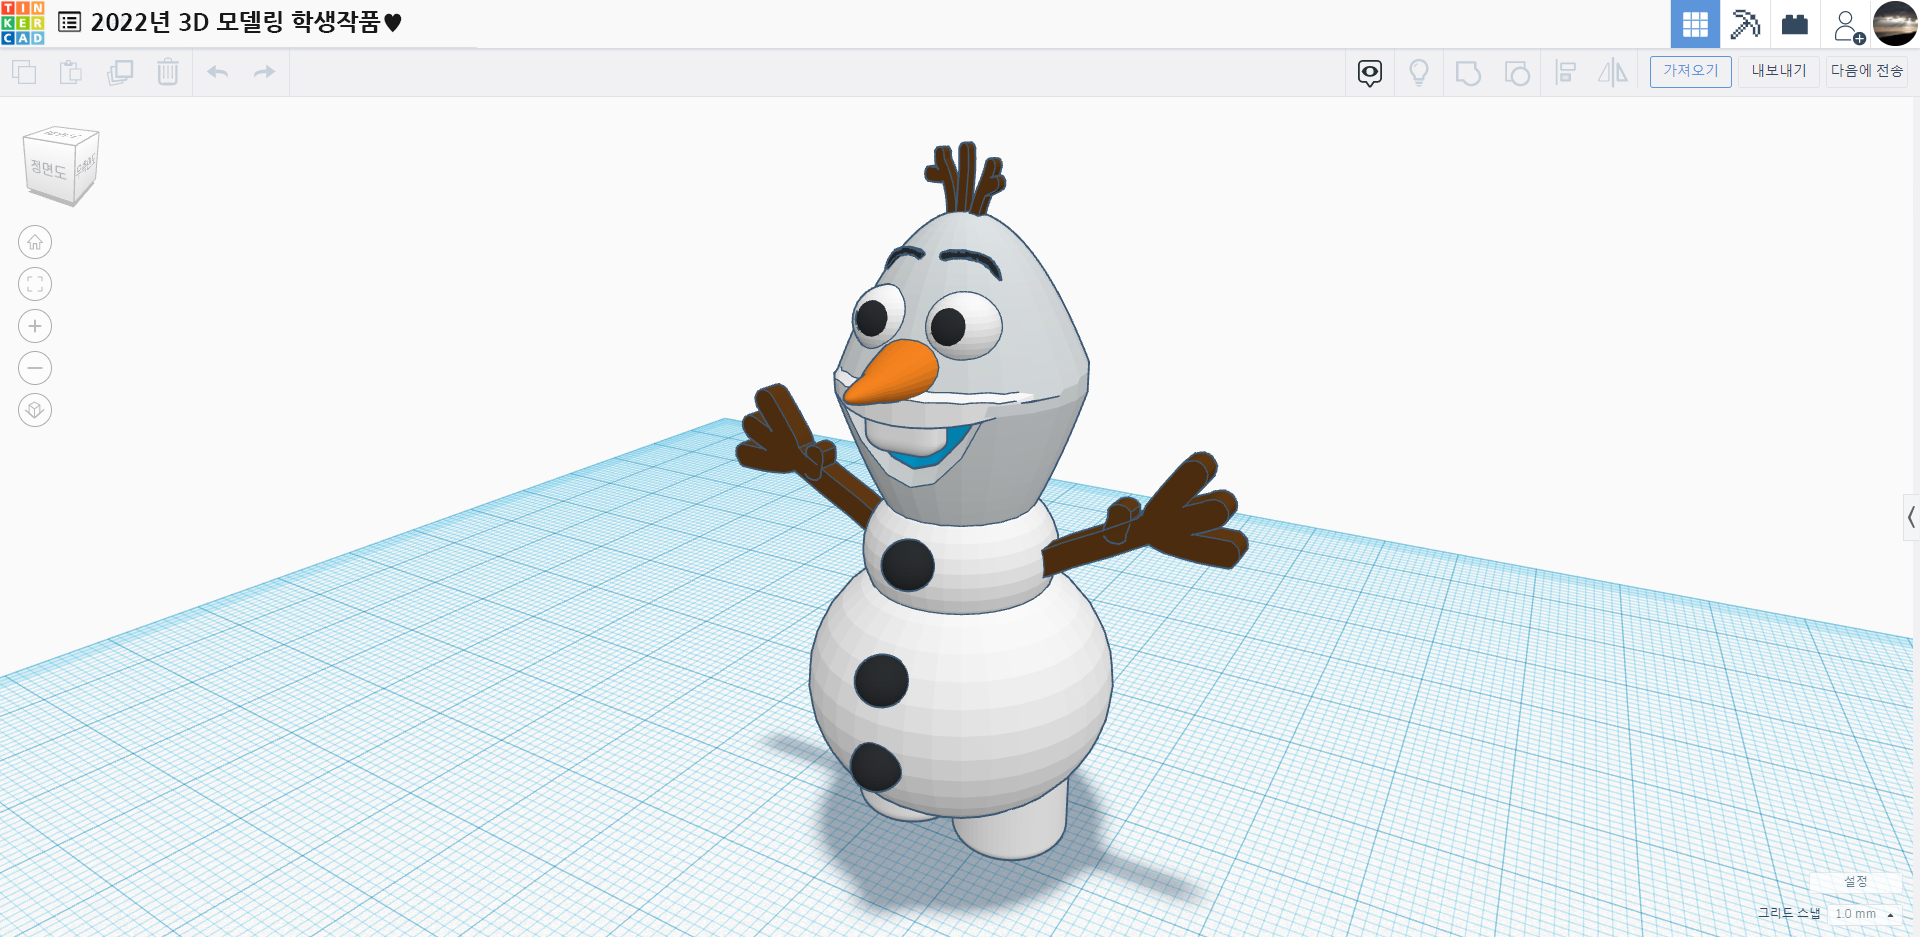Viewport: 1920px width, 937px height.
Task: Click the view cube front face 정면도
Action: [47, 170]
